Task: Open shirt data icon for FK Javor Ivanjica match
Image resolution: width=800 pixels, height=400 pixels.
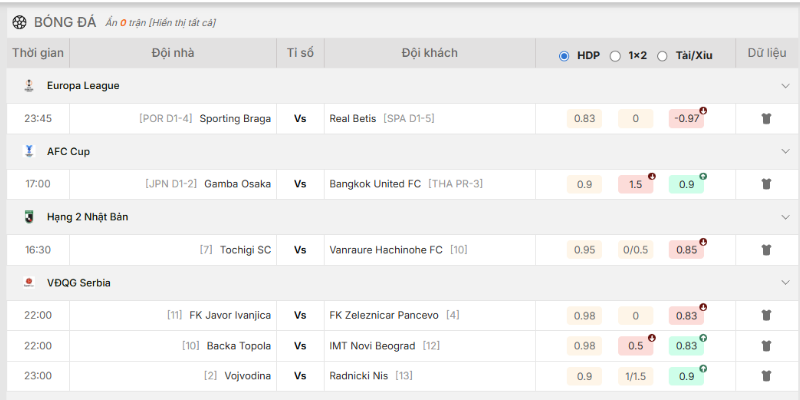Action: (766, 315)
